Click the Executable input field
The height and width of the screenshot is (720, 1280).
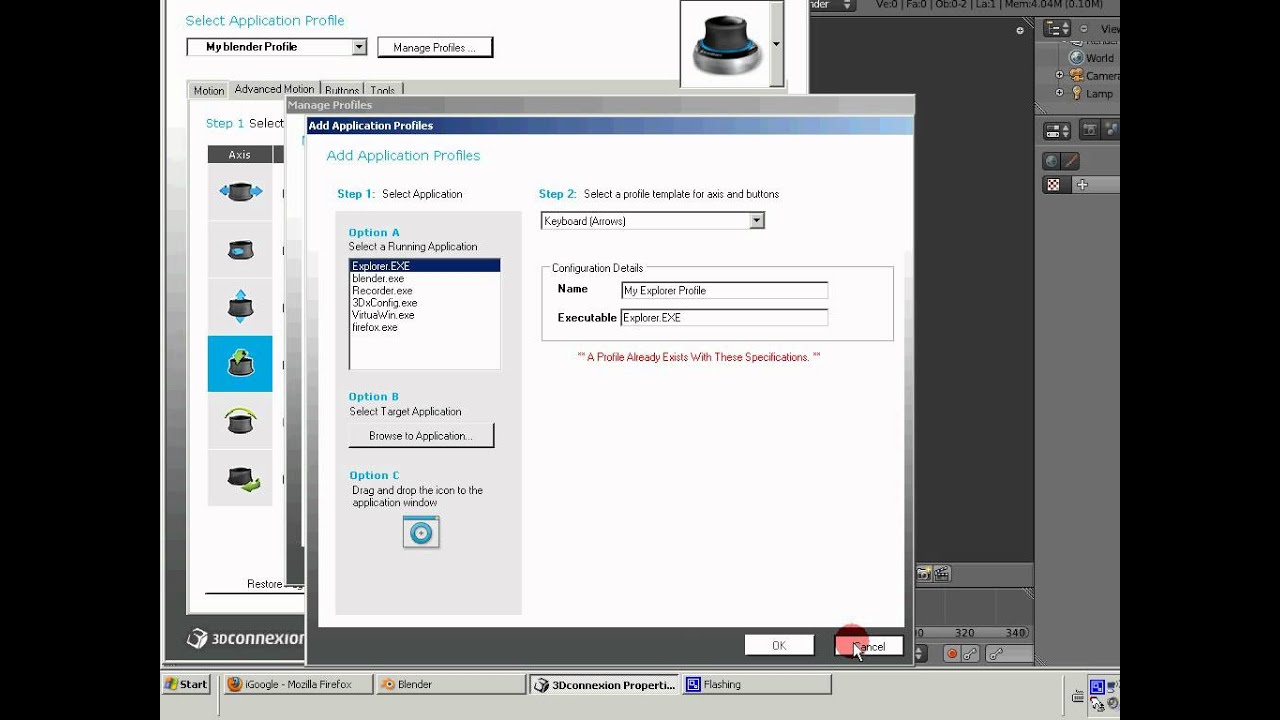[725, 317]
